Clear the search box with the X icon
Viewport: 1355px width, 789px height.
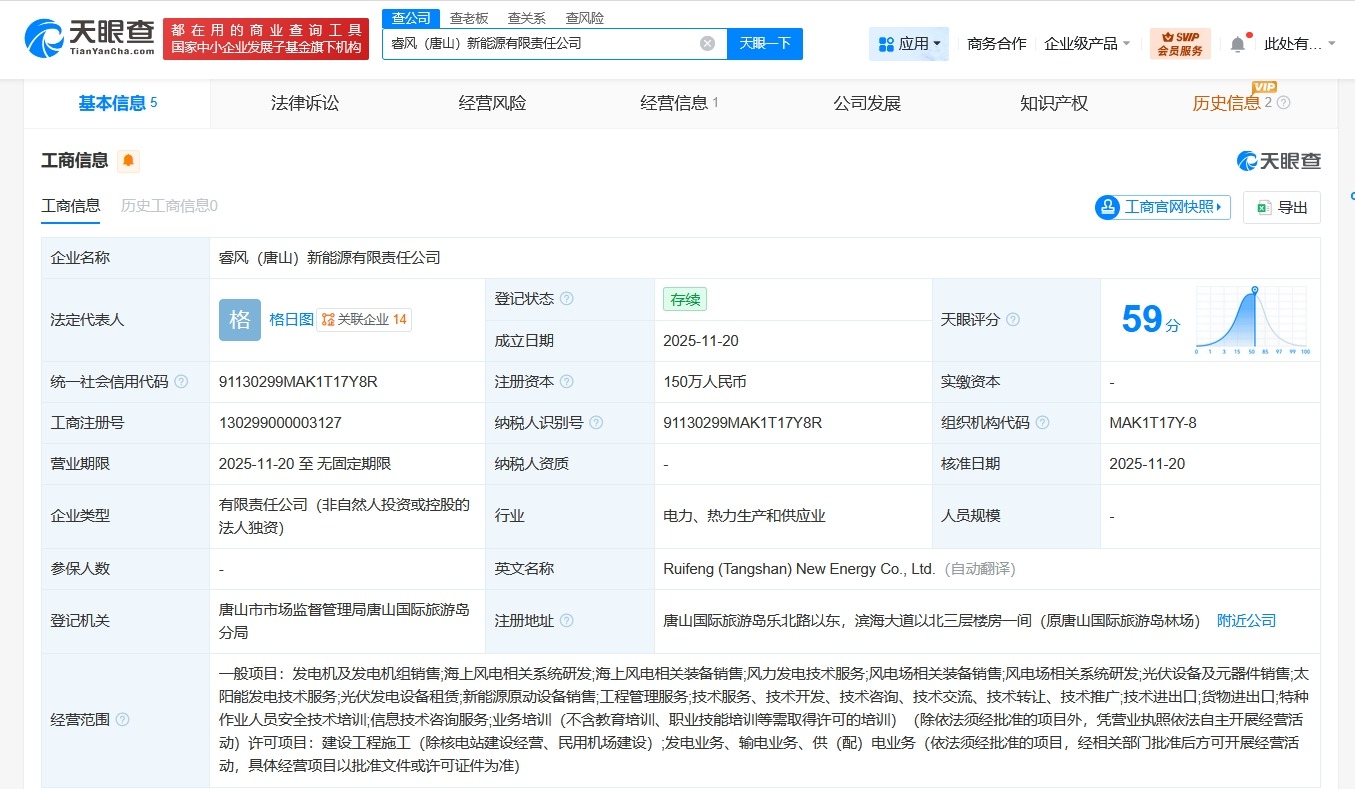pos(707,42)
